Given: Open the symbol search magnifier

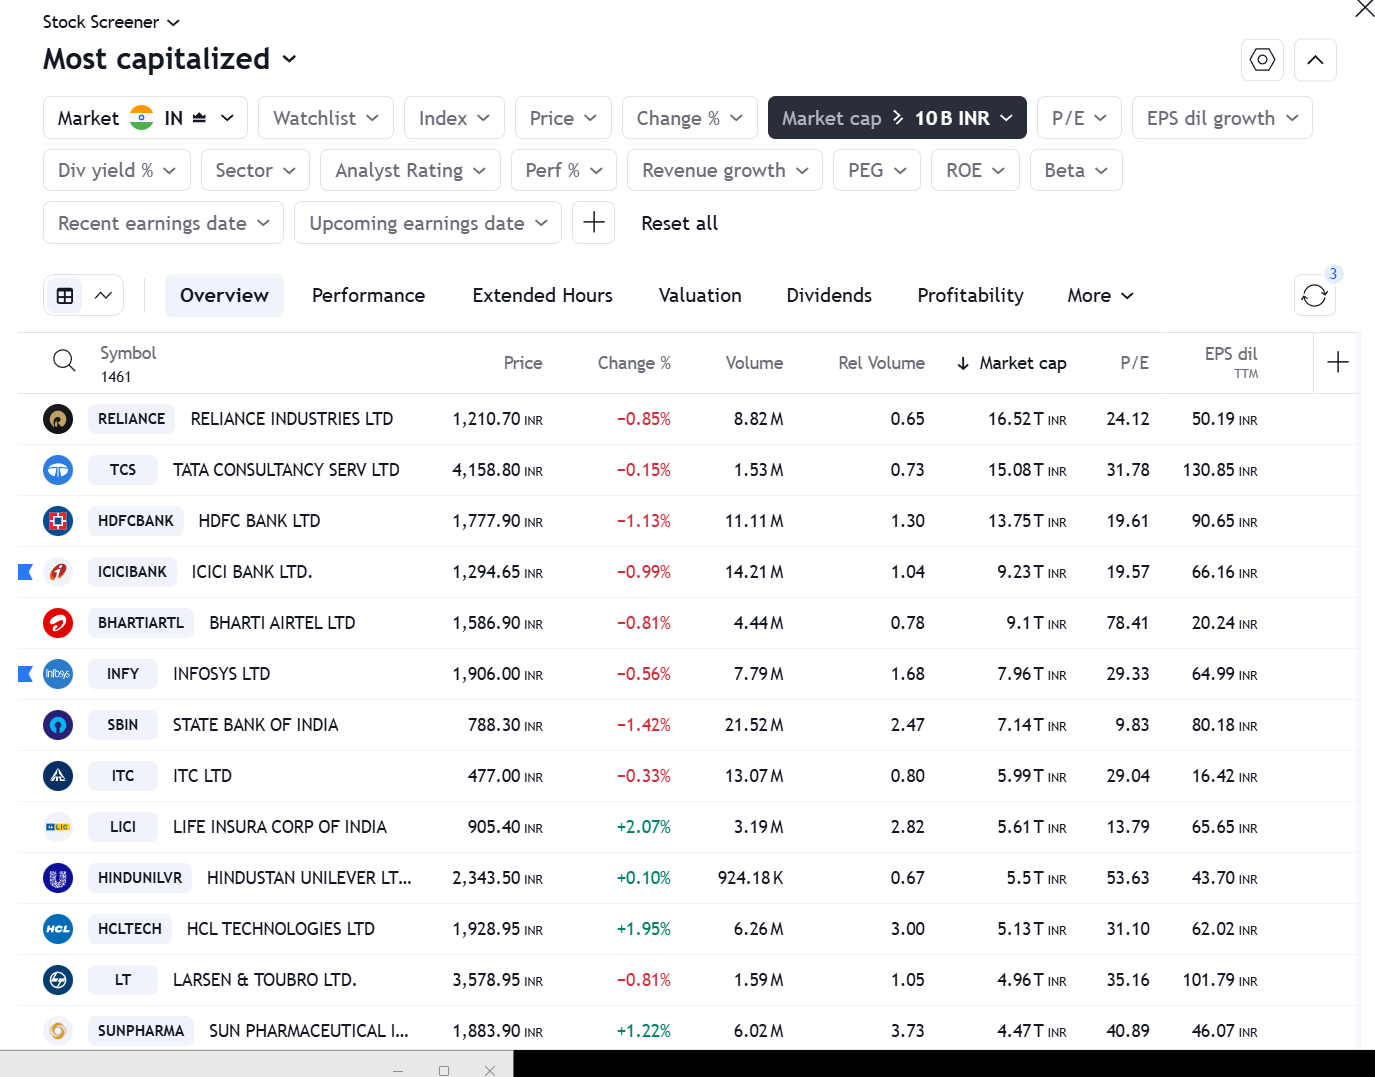Looking at the screenshot, I should click(64, 360).
